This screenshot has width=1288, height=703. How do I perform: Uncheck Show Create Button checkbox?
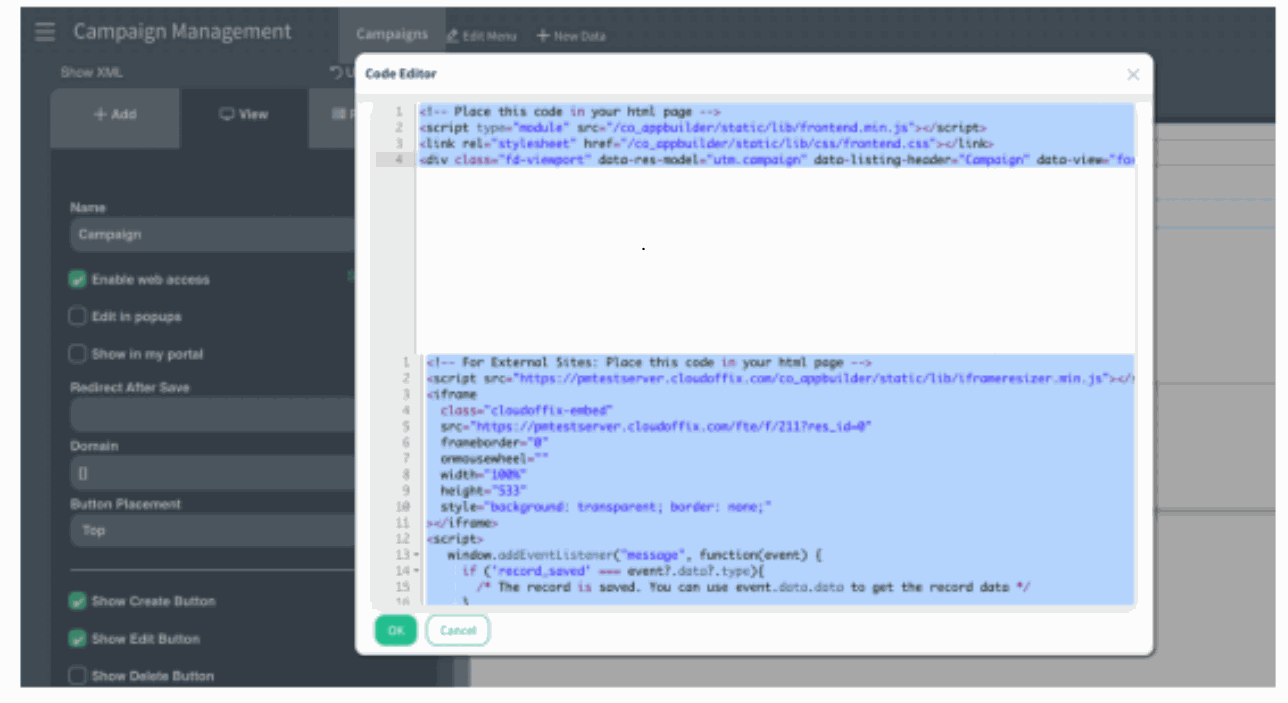77,601
